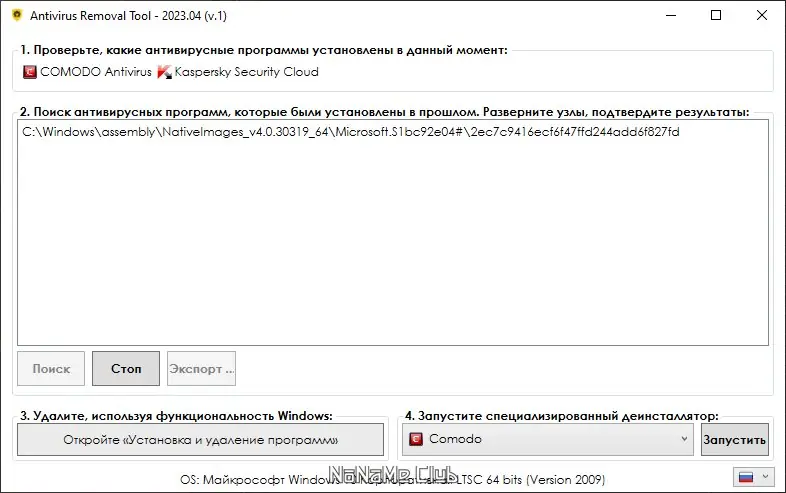Click the Экспорт button
The height and width of the screenshot is (493, 786).
pos(202,369)
